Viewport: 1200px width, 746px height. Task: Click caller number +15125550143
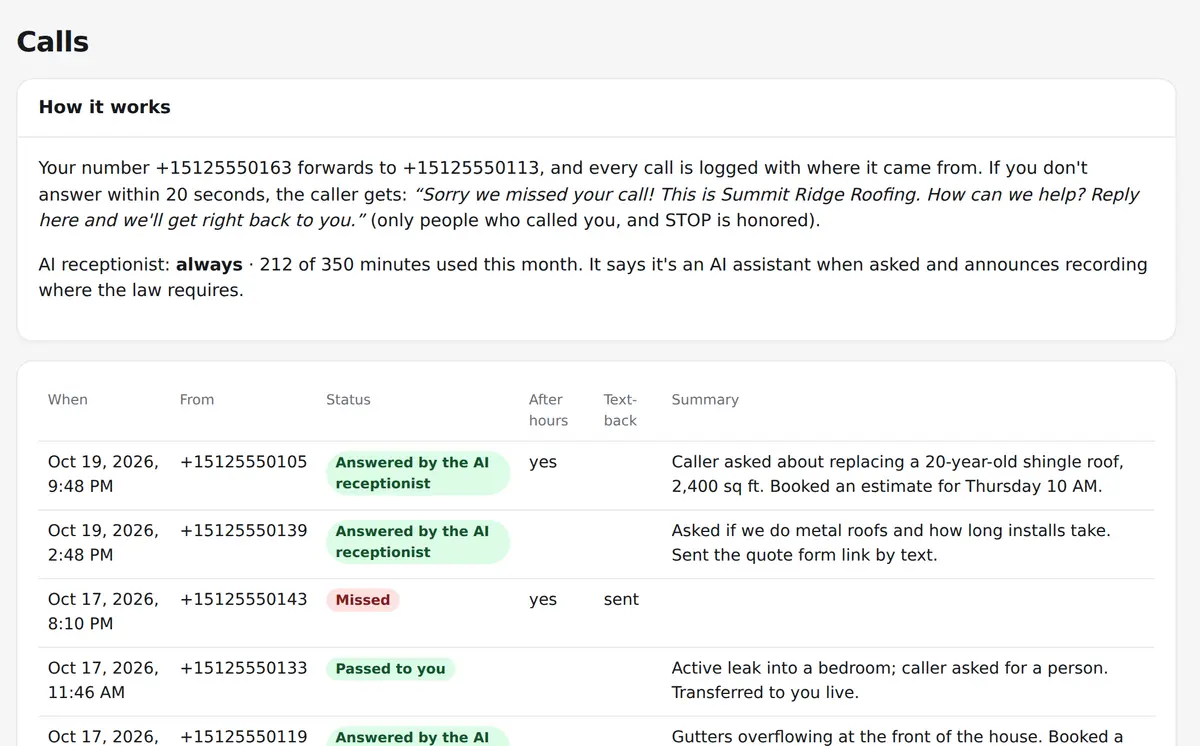click(x=244, y=599)
